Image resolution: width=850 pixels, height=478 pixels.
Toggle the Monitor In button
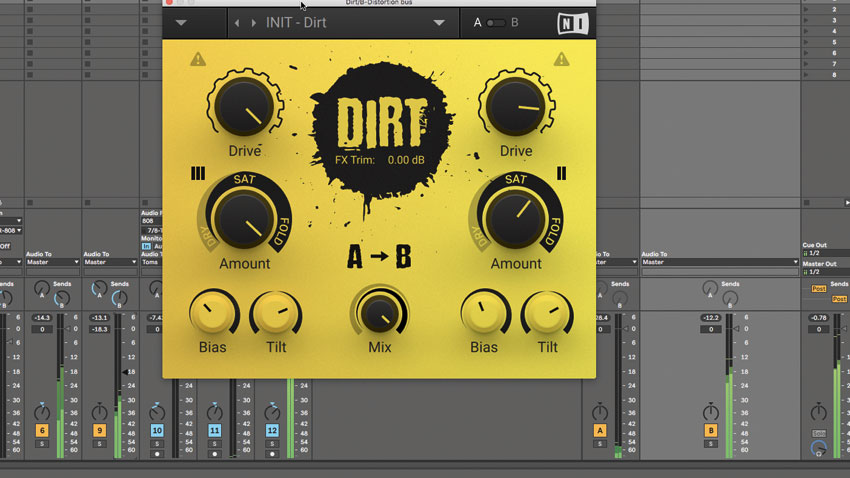click(146, 247)
